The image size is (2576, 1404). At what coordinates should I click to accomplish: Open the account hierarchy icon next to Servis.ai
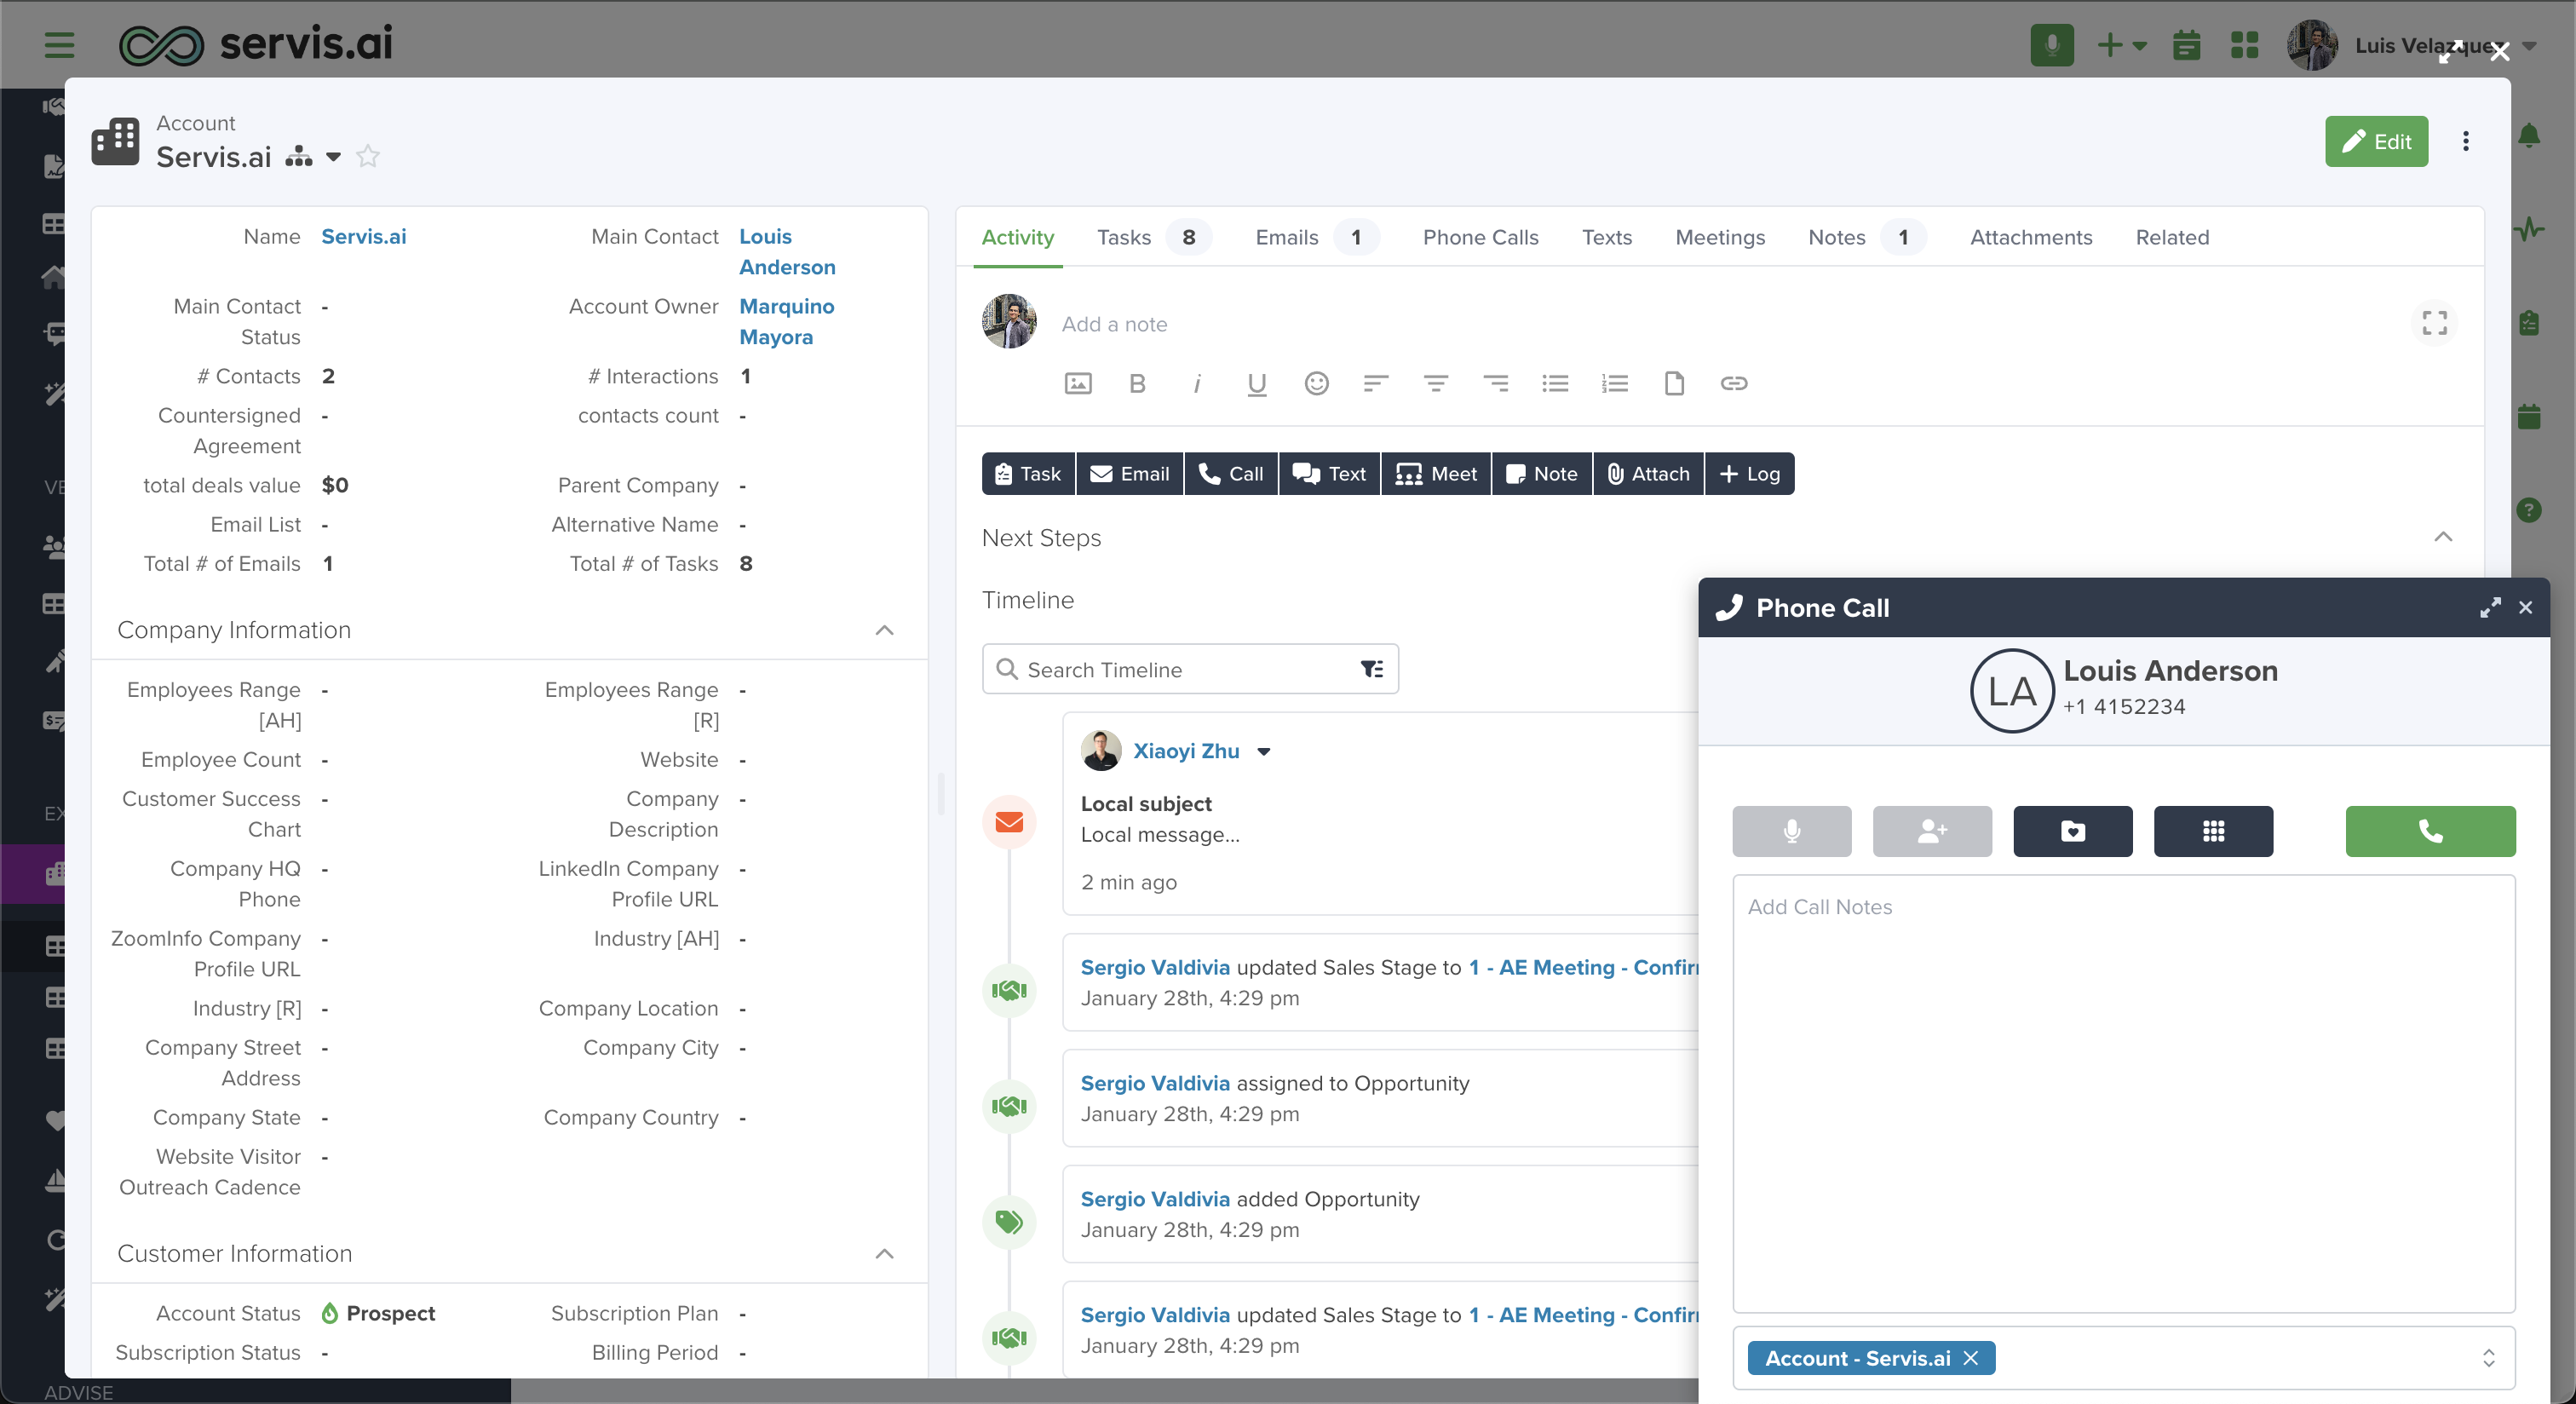point(298,156)
